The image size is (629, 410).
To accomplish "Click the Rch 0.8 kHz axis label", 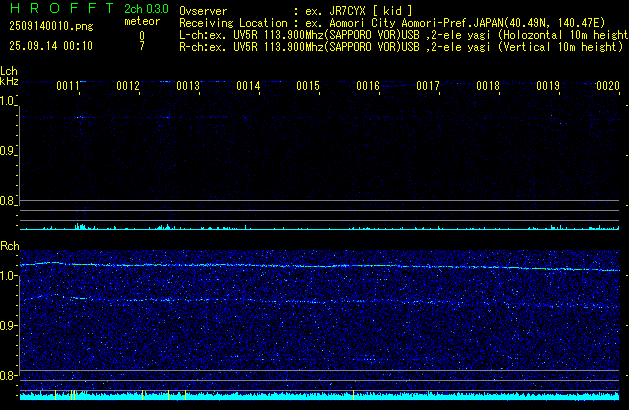I will [x=7, y=375].
